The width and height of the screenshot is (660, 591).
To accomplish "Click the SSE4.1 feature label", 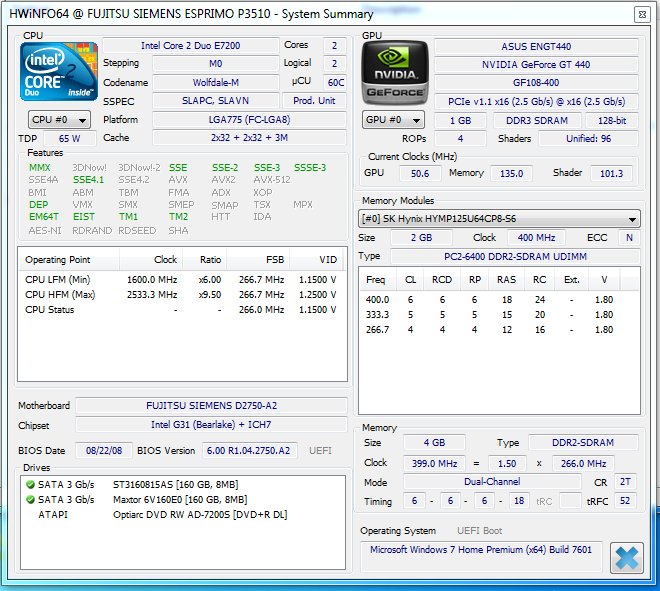I will (x=88, y=180).
